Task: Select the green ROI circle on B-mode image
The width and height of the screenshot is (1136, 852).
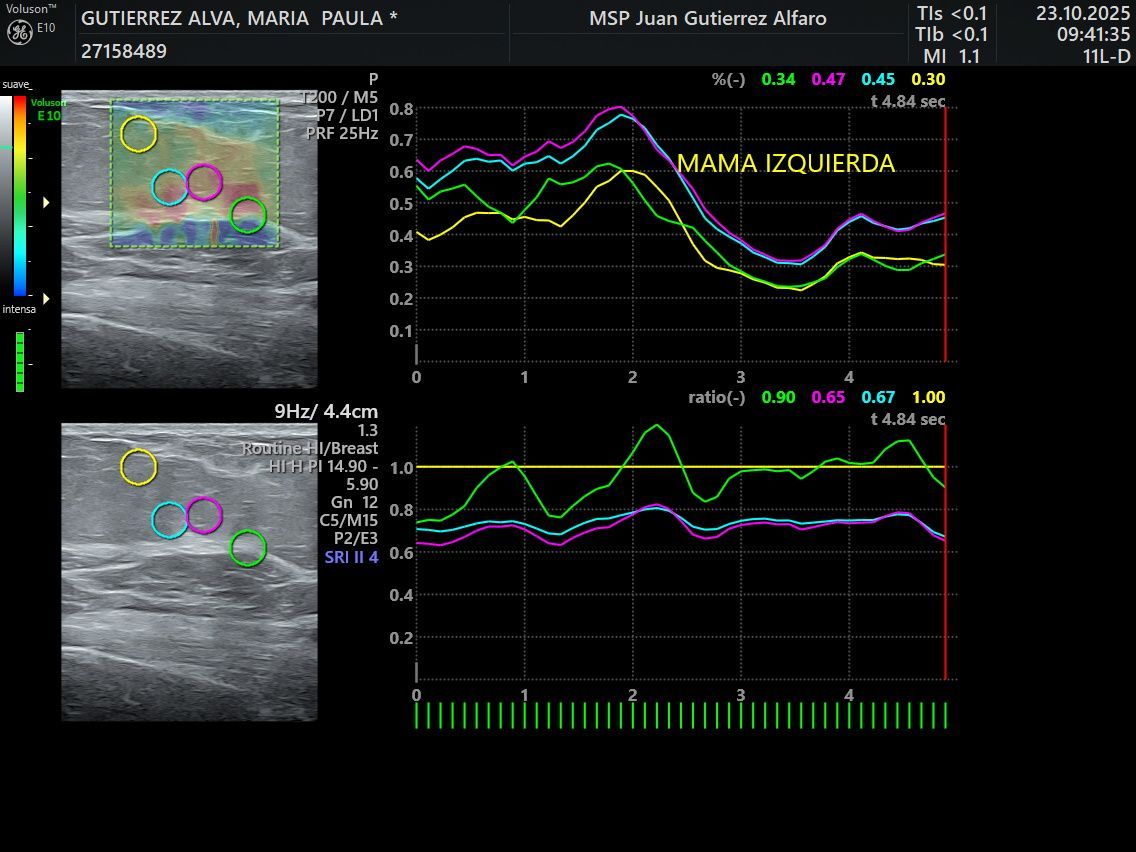Action: 248,548
